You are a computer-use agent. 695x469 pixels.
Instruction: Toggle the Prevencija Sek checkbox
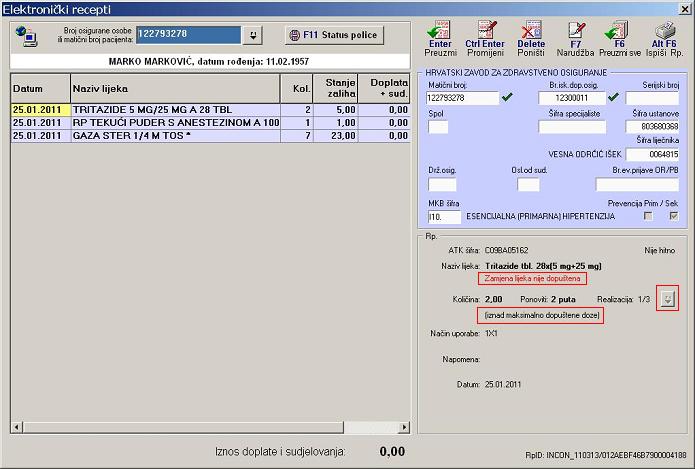[x=674, y=216]
